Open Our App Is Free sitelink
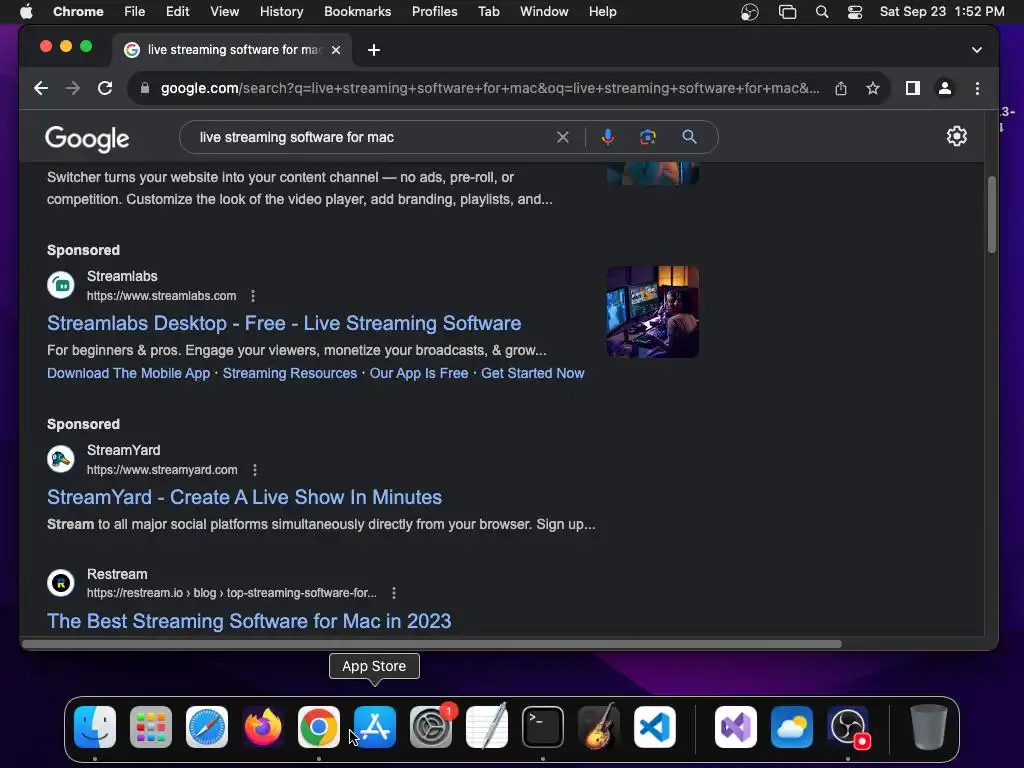Screen dimensions: 1024x768 pyautogui.click(x=419, y=374)
